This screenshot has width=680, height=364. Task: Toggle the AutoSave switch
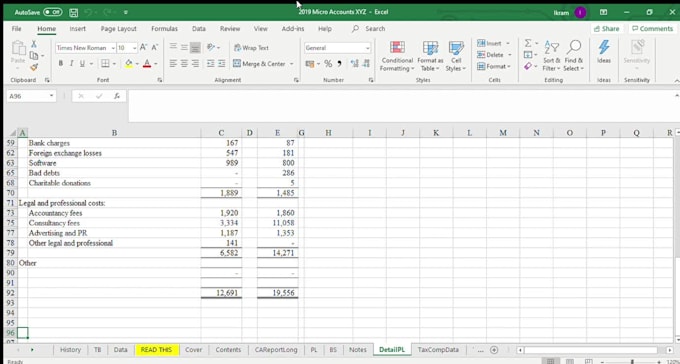(52, 12)
